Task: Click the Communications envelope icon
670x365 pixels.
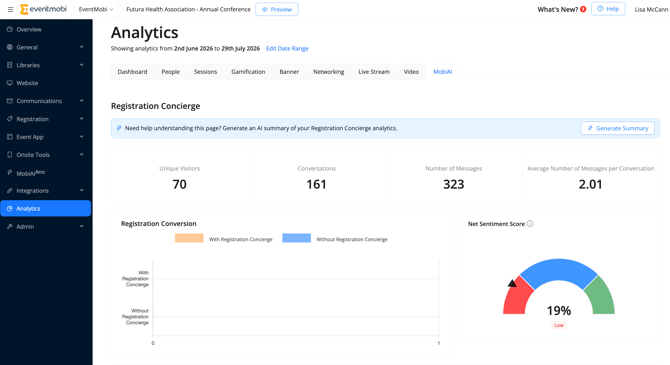Action: pos(9,101)
